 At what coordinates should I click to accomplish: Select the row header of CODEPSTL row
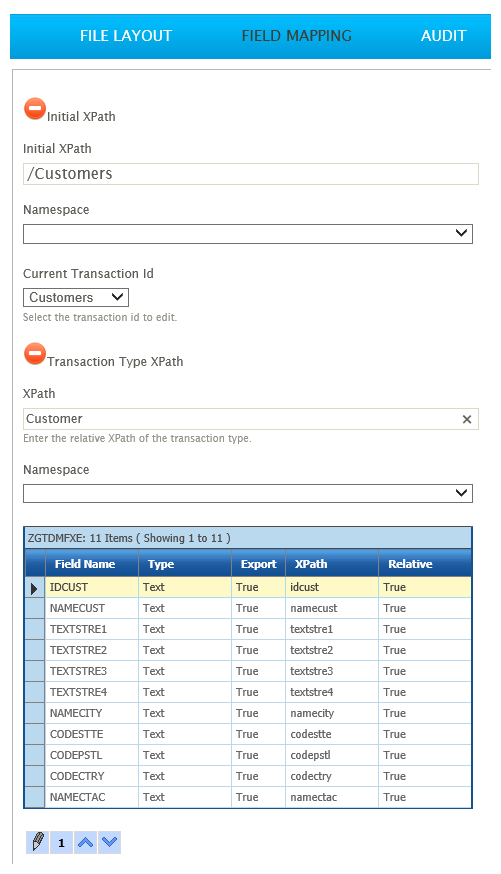(35, 755)
